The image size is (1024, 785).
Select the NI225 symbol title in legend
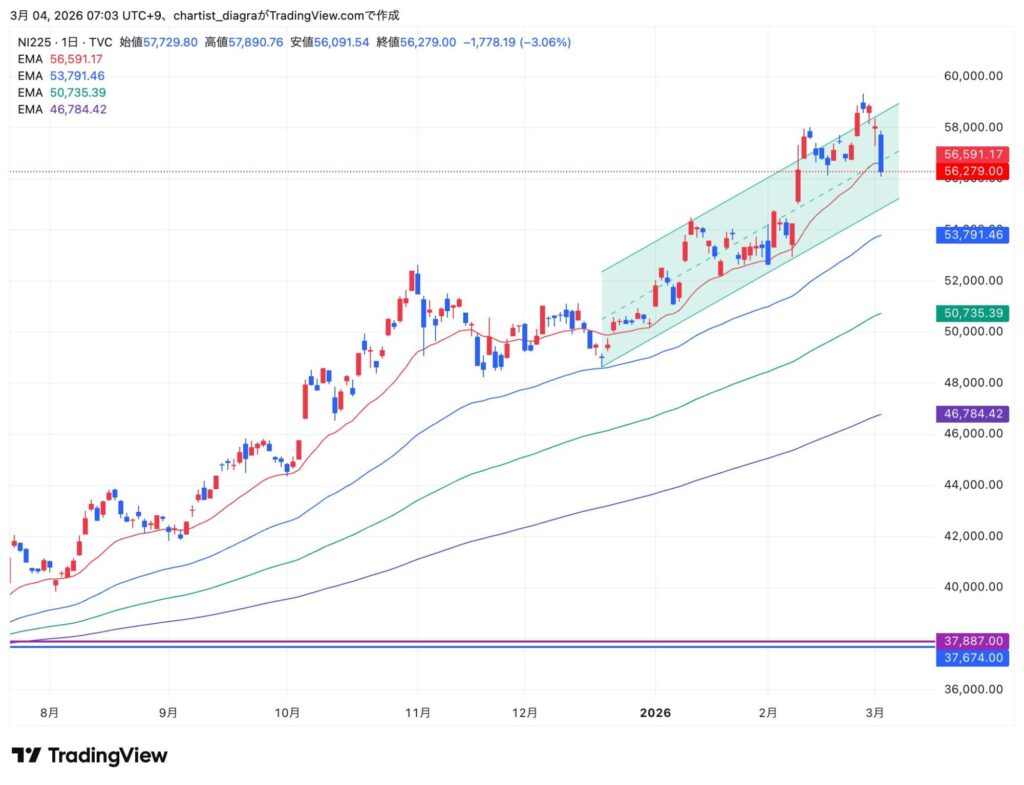[40, 43]
